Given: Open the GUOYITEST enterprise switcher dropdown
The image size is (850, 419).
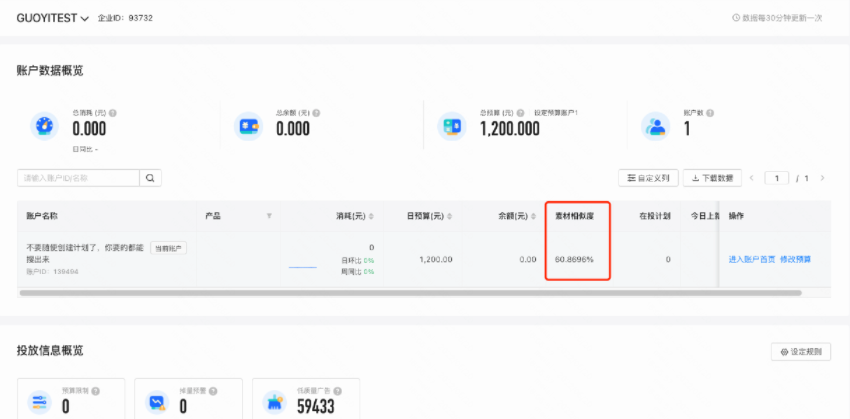Looking at the screenshot, I should pos(53,18).
